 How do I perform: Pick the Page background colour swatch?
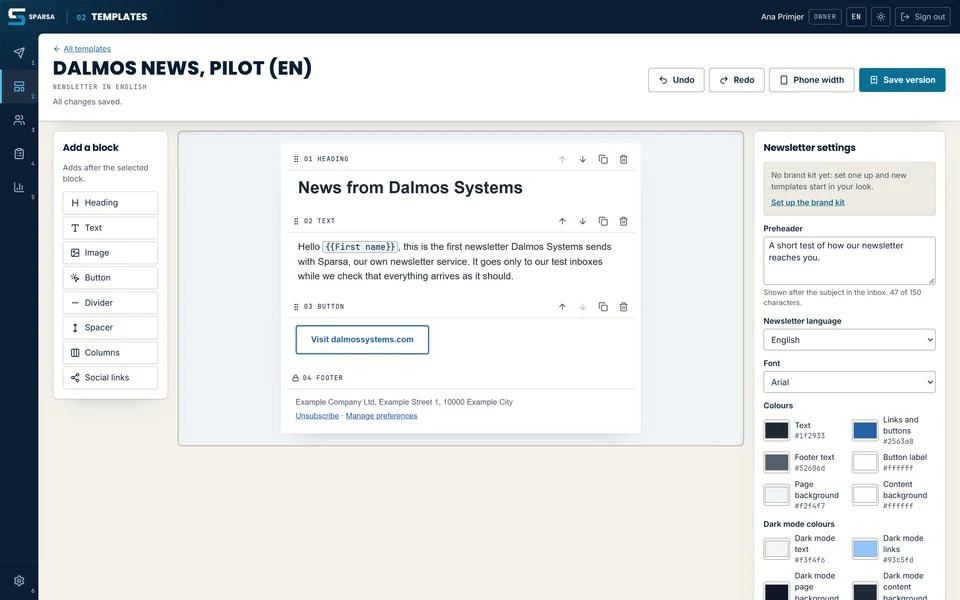coord(776,495)
